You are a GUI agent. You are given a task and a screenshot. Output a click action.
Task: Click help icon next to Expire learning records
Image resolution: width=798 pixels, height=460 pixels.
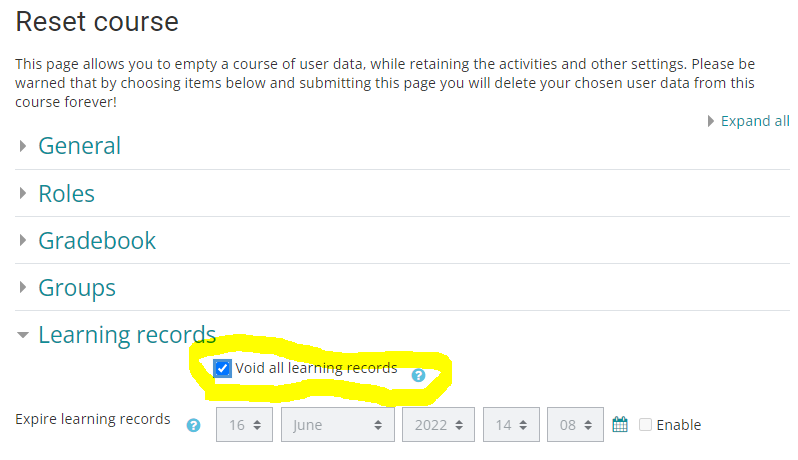click(194, 425)
